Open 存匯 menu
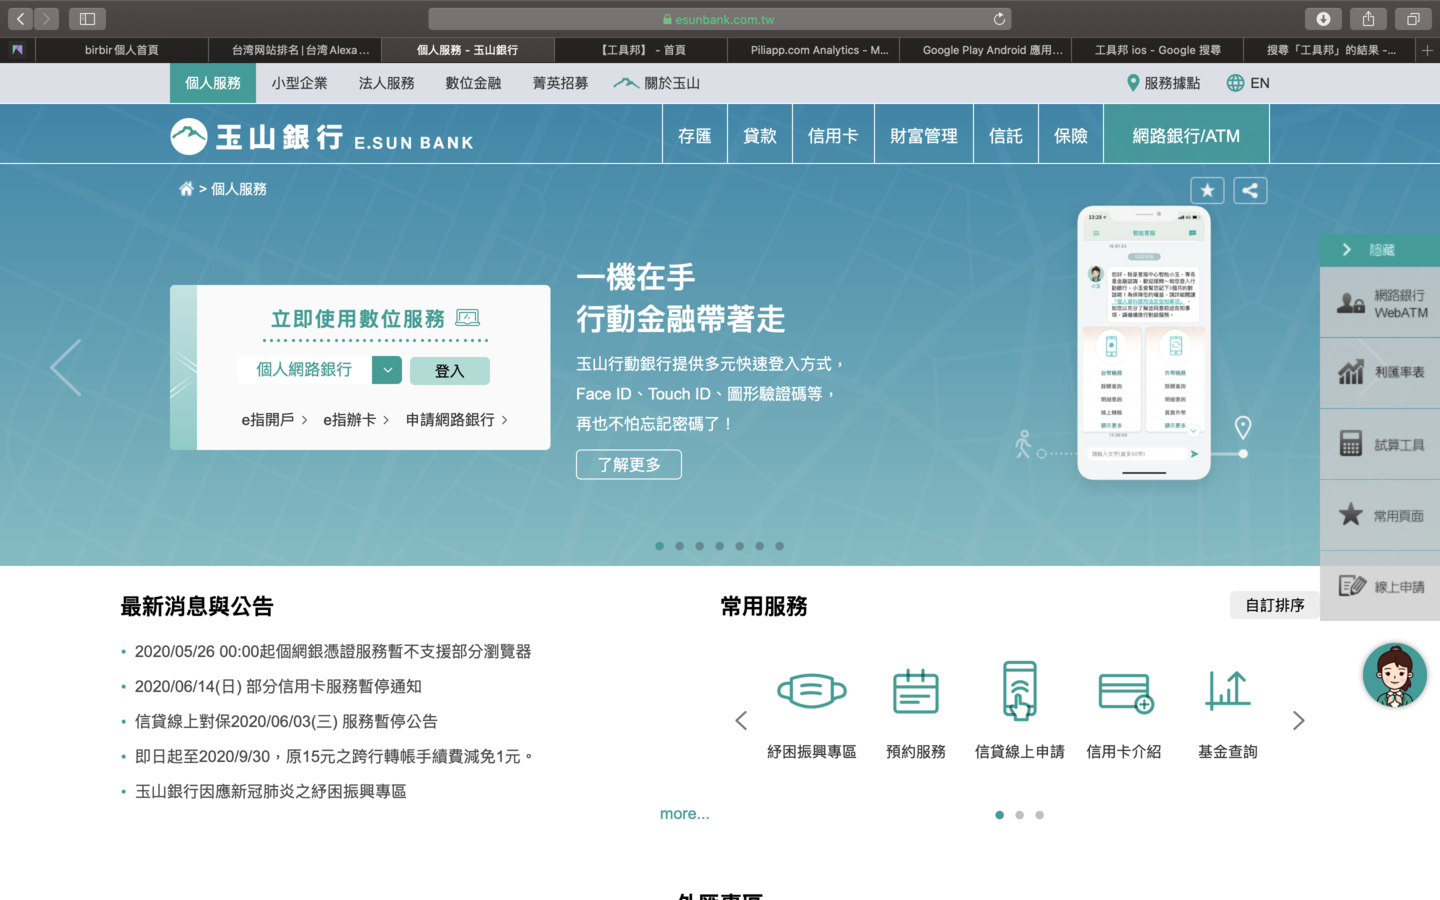Screen dimensions: 1440x900 pyautogui.click(x=695, y=135)
